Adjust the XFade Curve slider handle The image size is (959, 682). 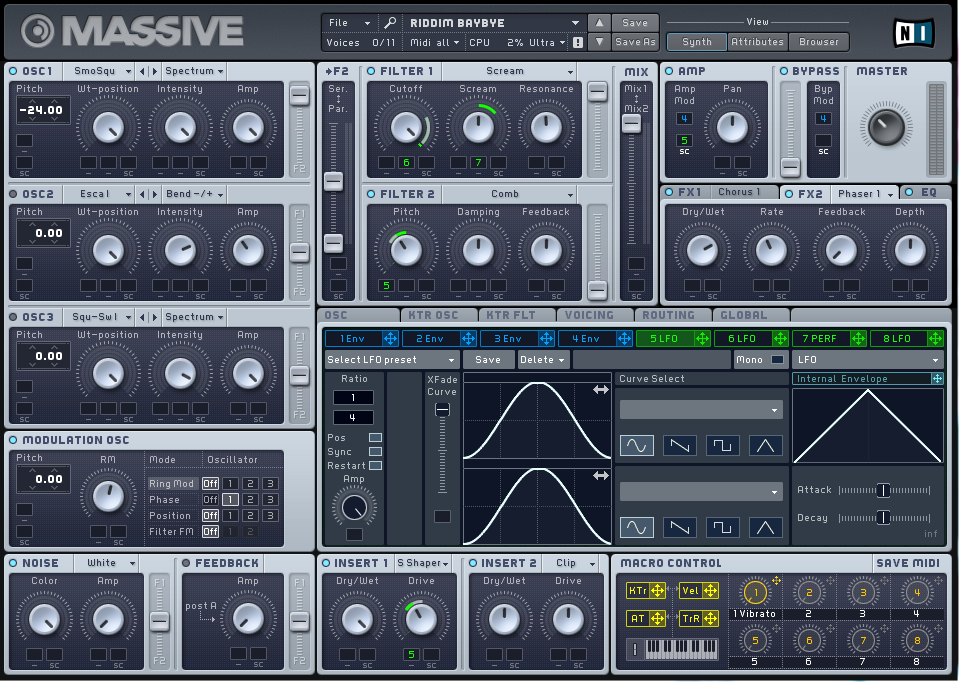coord(442,409)
